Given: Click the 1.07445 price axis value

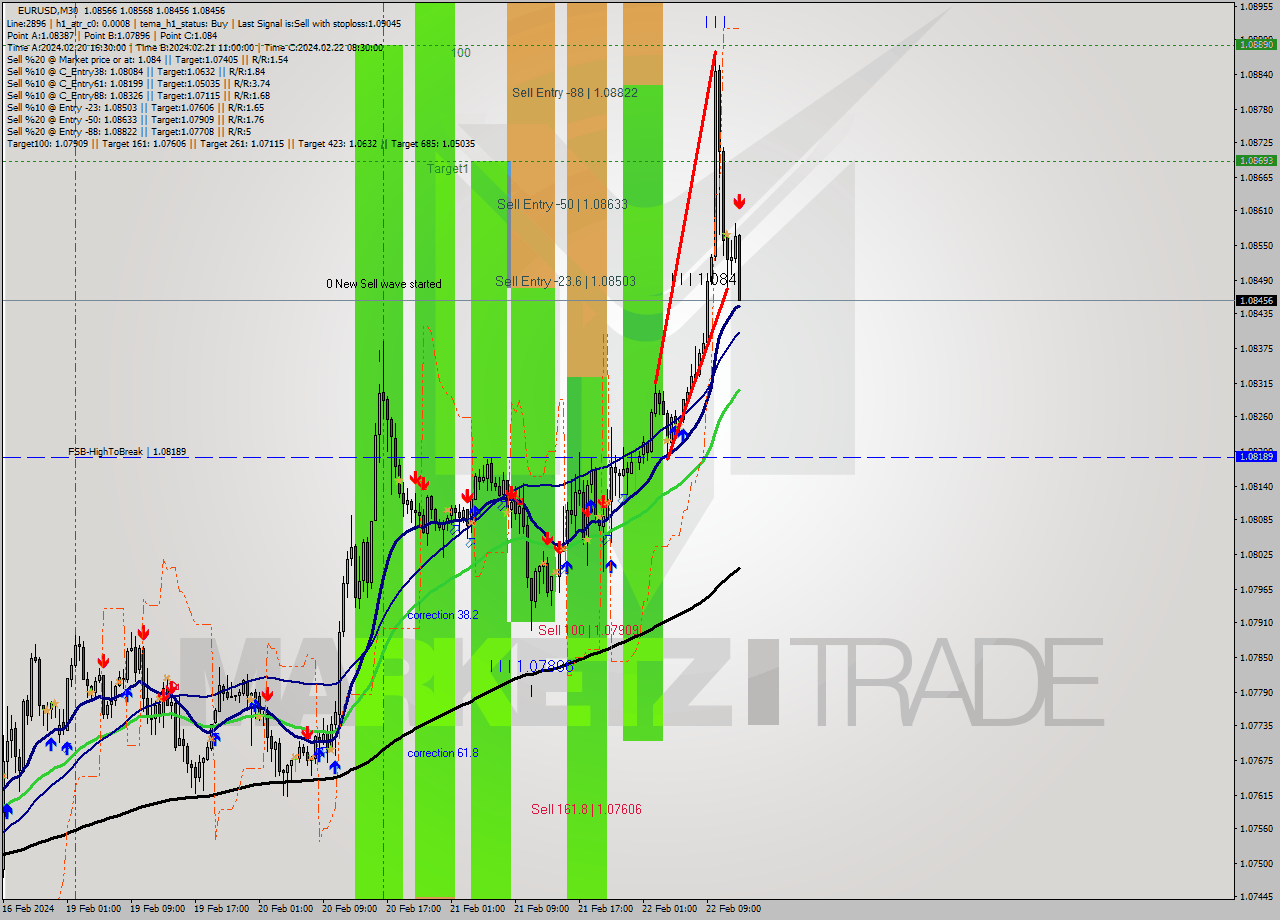Looking at the screenshot, I should pyautogui.click(x=1256, y=896).
